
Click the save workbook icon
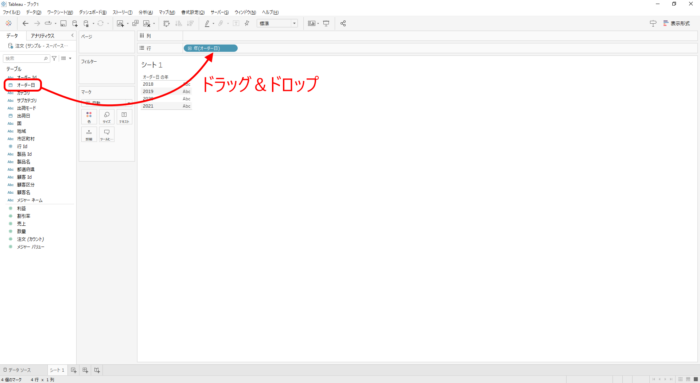point(63,23)
